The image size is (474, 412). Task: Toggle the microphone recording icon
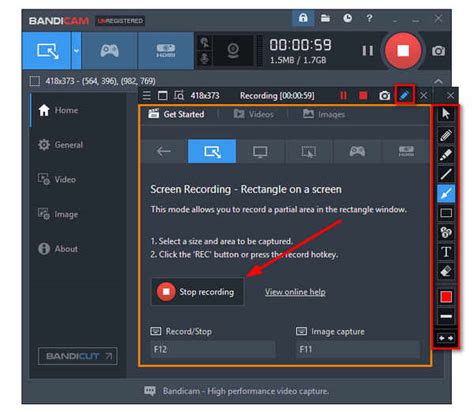204,59
